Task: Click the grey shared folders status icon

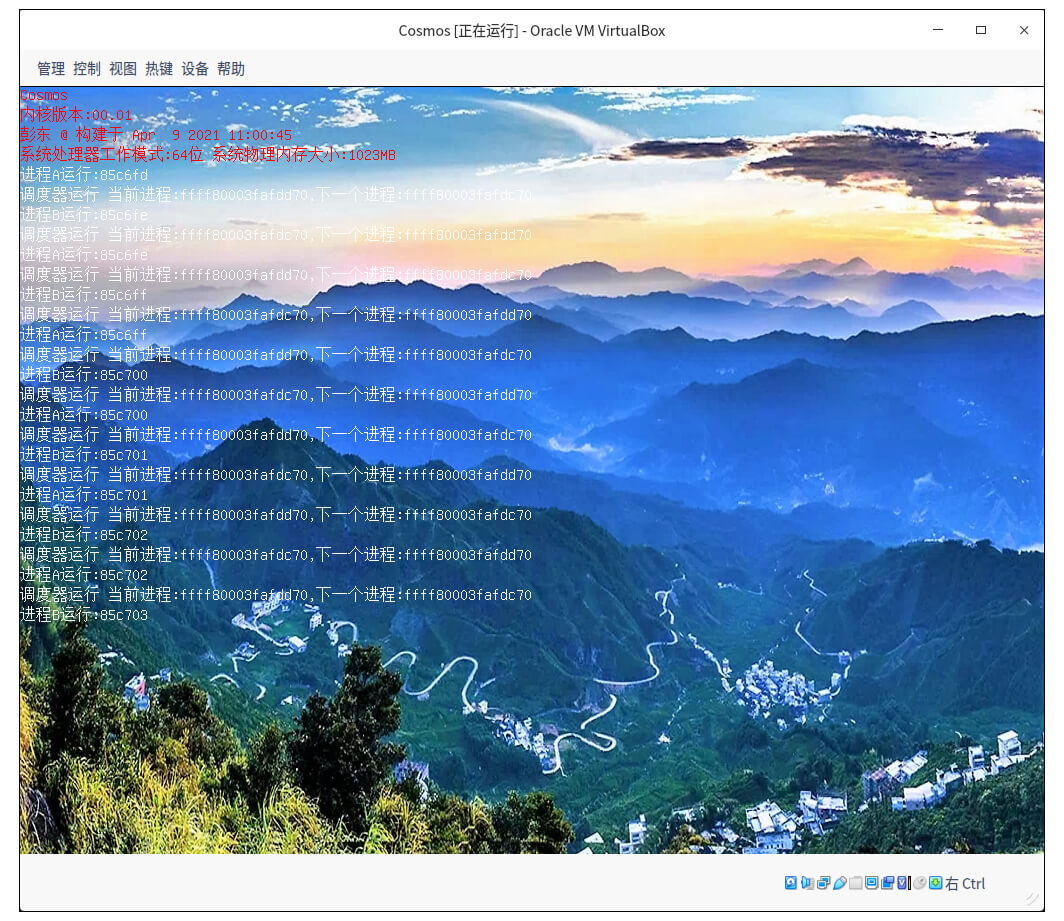Action: (x=856, y=882)
